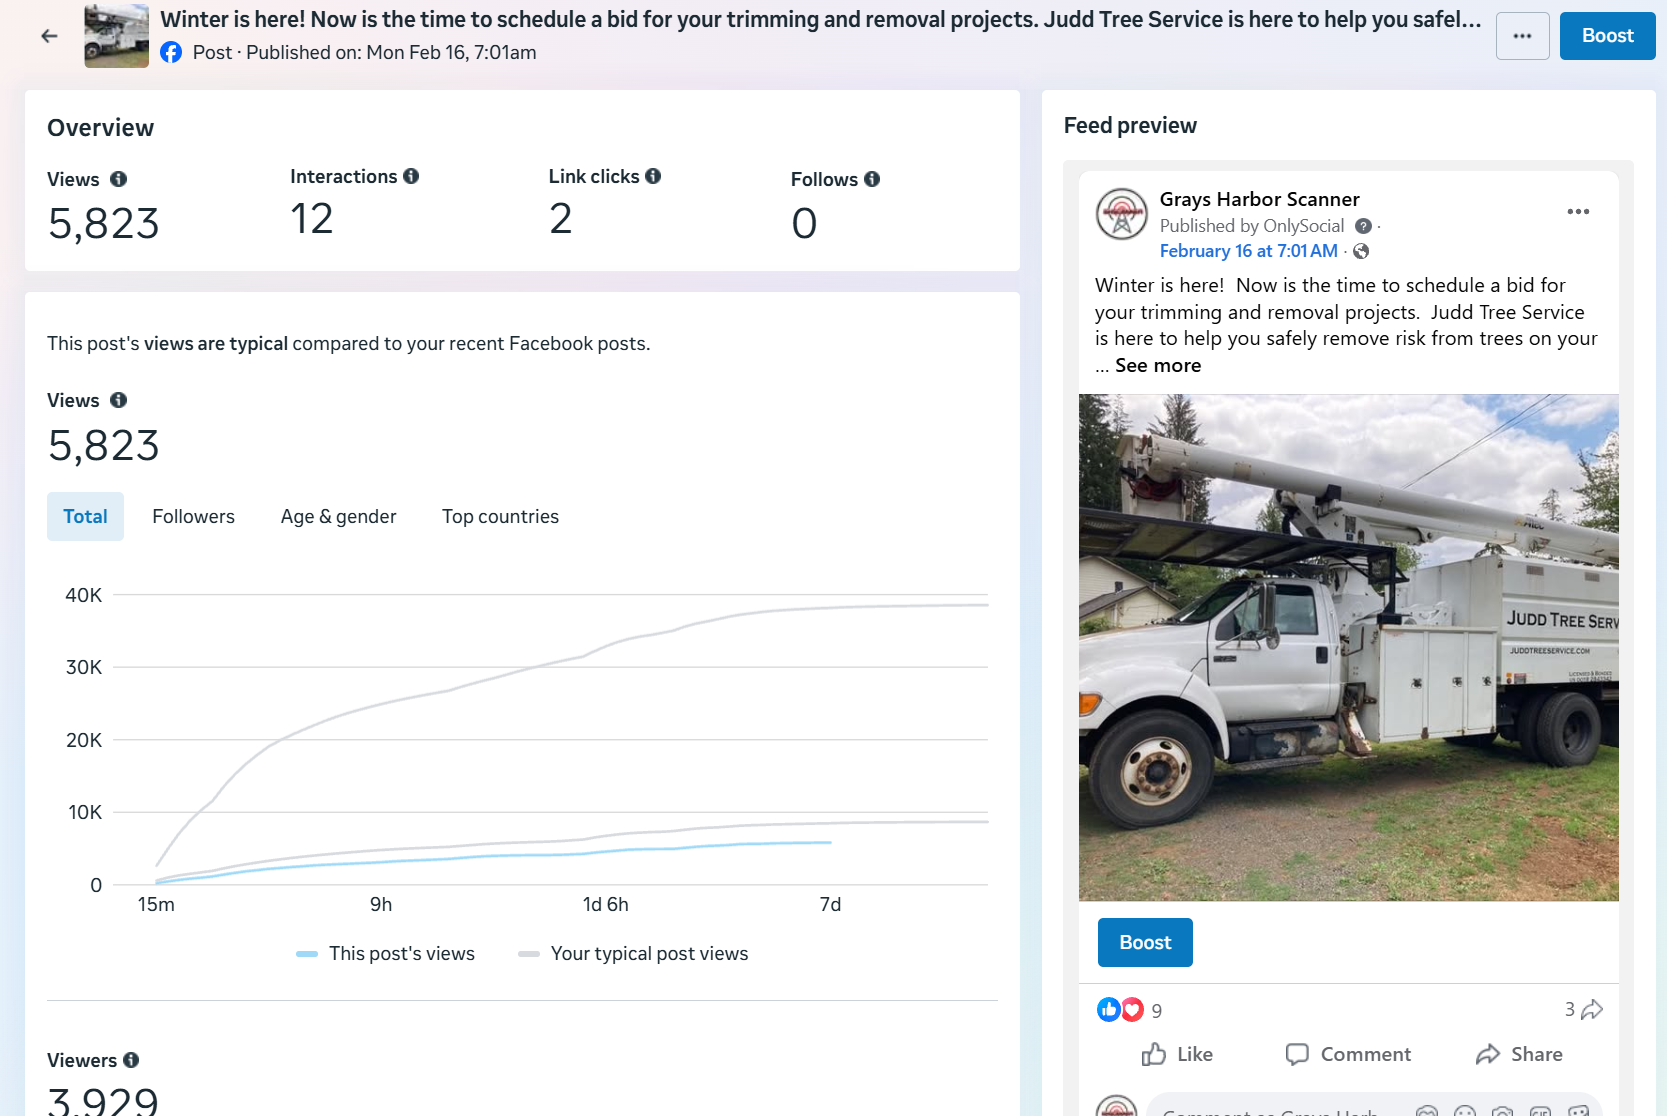Go back using the left arrow
1667x1116 pixels.
pos(49,36)
